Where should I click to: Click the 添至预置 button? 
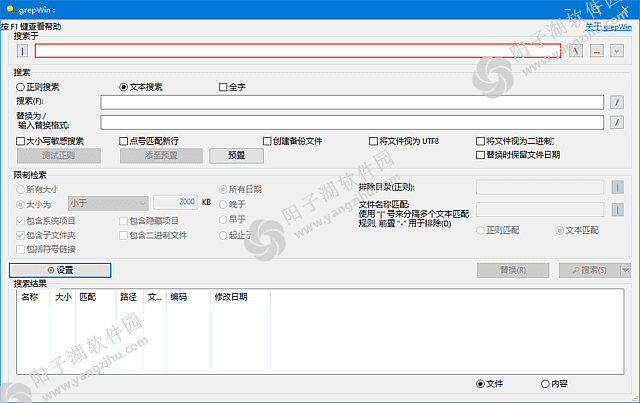pyautogui.click(x=161, y=156)
